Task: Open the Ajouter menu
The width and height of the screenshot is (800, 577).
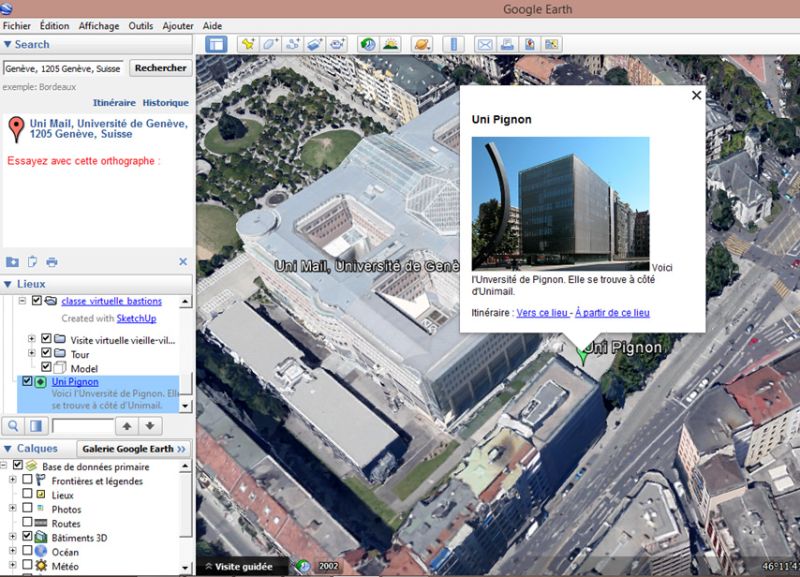Action: tap(178, 26)
